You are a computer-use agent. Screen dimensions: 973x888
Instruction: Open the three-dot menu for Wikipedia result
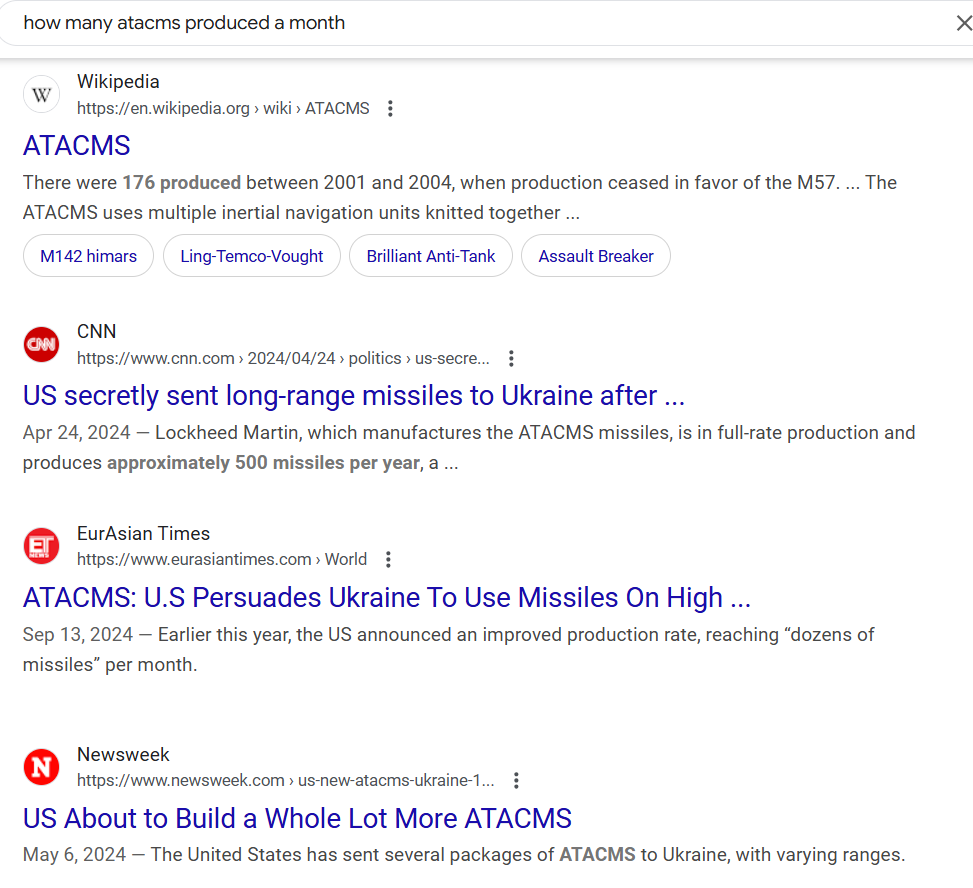(390, 108)
